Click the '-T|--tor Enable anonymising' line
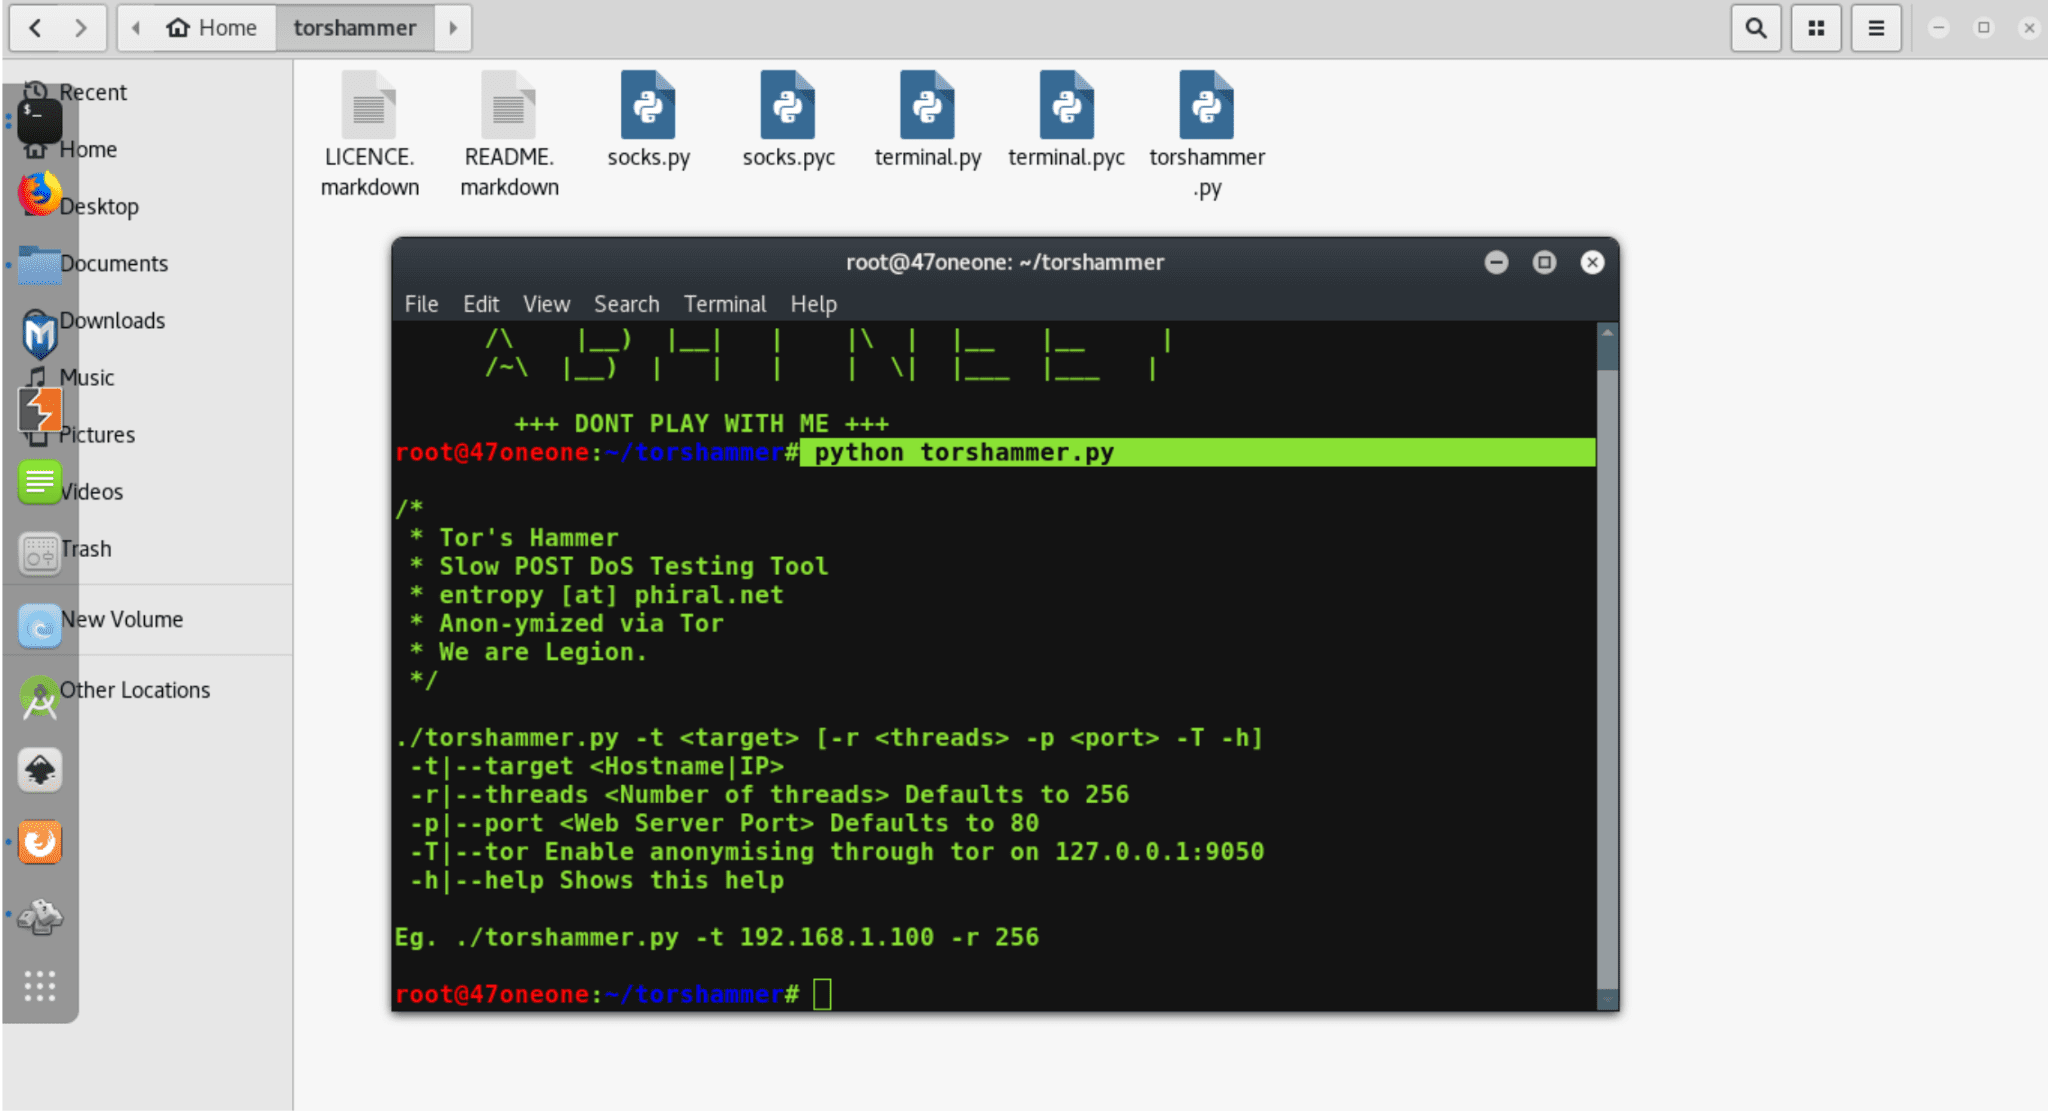The image size is (2048, 1116). tap(837, 851)
